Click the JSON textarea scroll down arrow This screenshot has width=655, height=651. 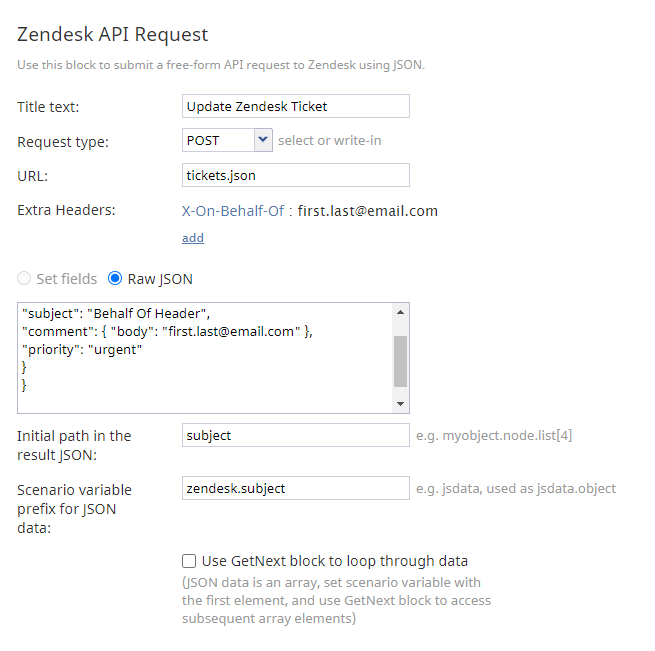click(401, 404)
